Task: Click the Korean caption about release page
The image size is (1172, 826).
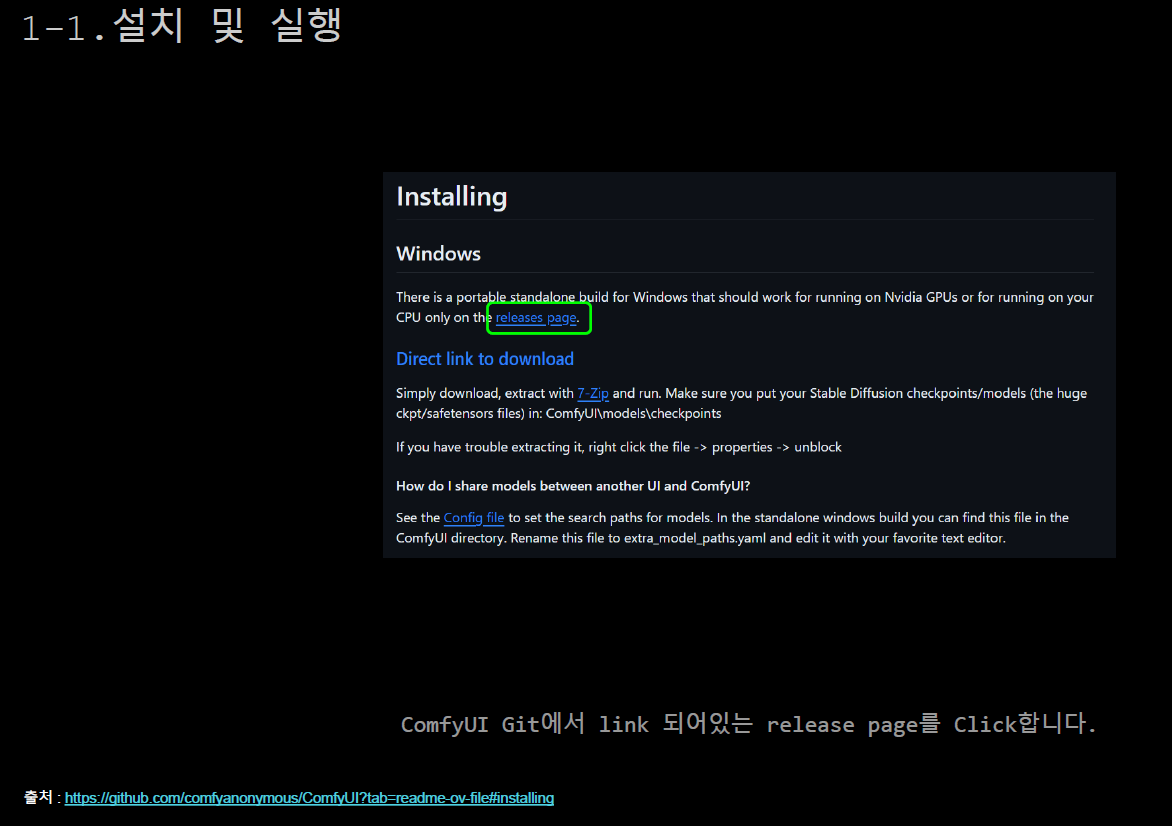Action: [x=748, y=724]
